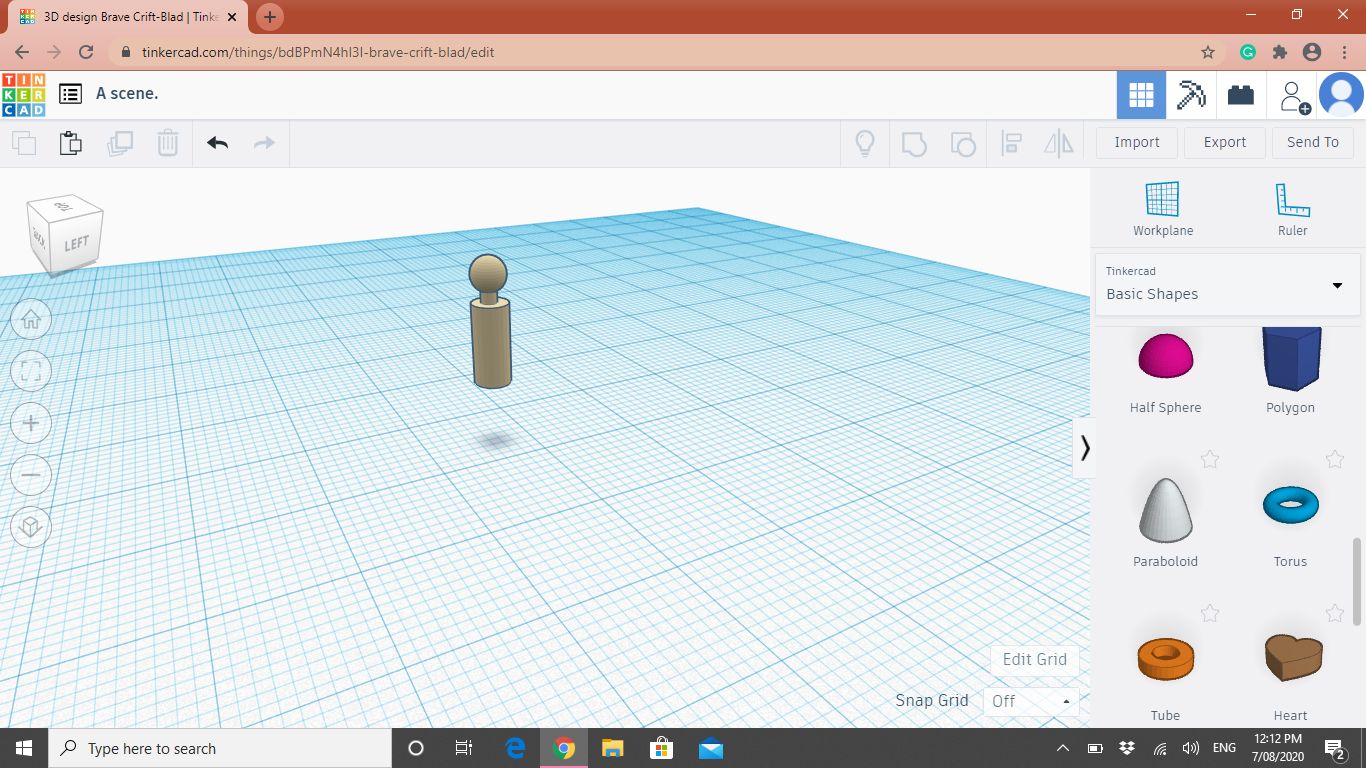
Task: Zoom in with the plus button
Action: [x=31, y=423]
